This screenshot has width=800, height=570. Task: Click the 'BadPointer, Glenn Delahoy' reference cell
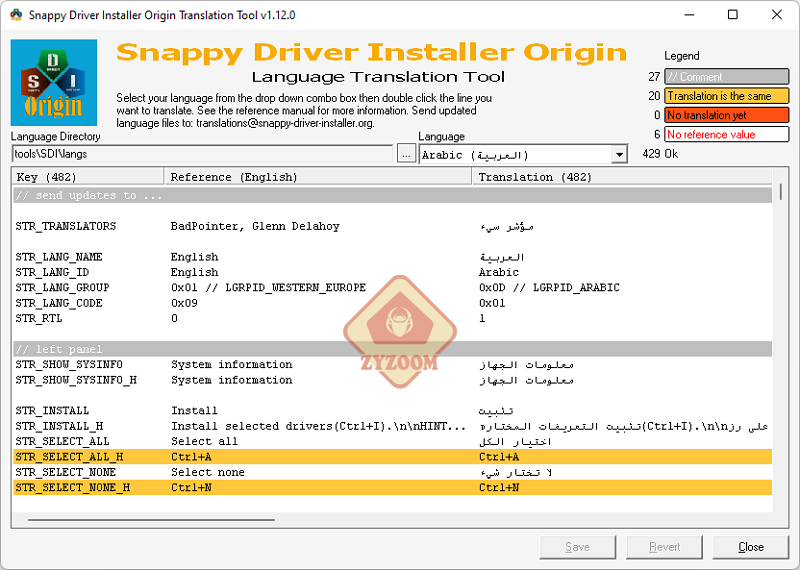tap(255, 226)
